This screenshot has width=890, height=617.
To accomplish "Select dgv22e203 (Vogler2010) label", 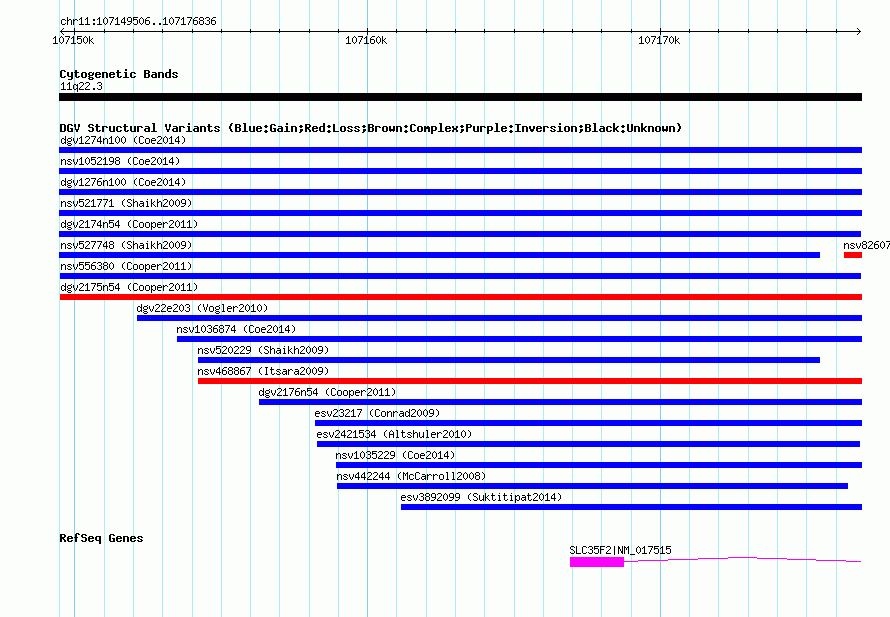I will [x=202, y=308].
